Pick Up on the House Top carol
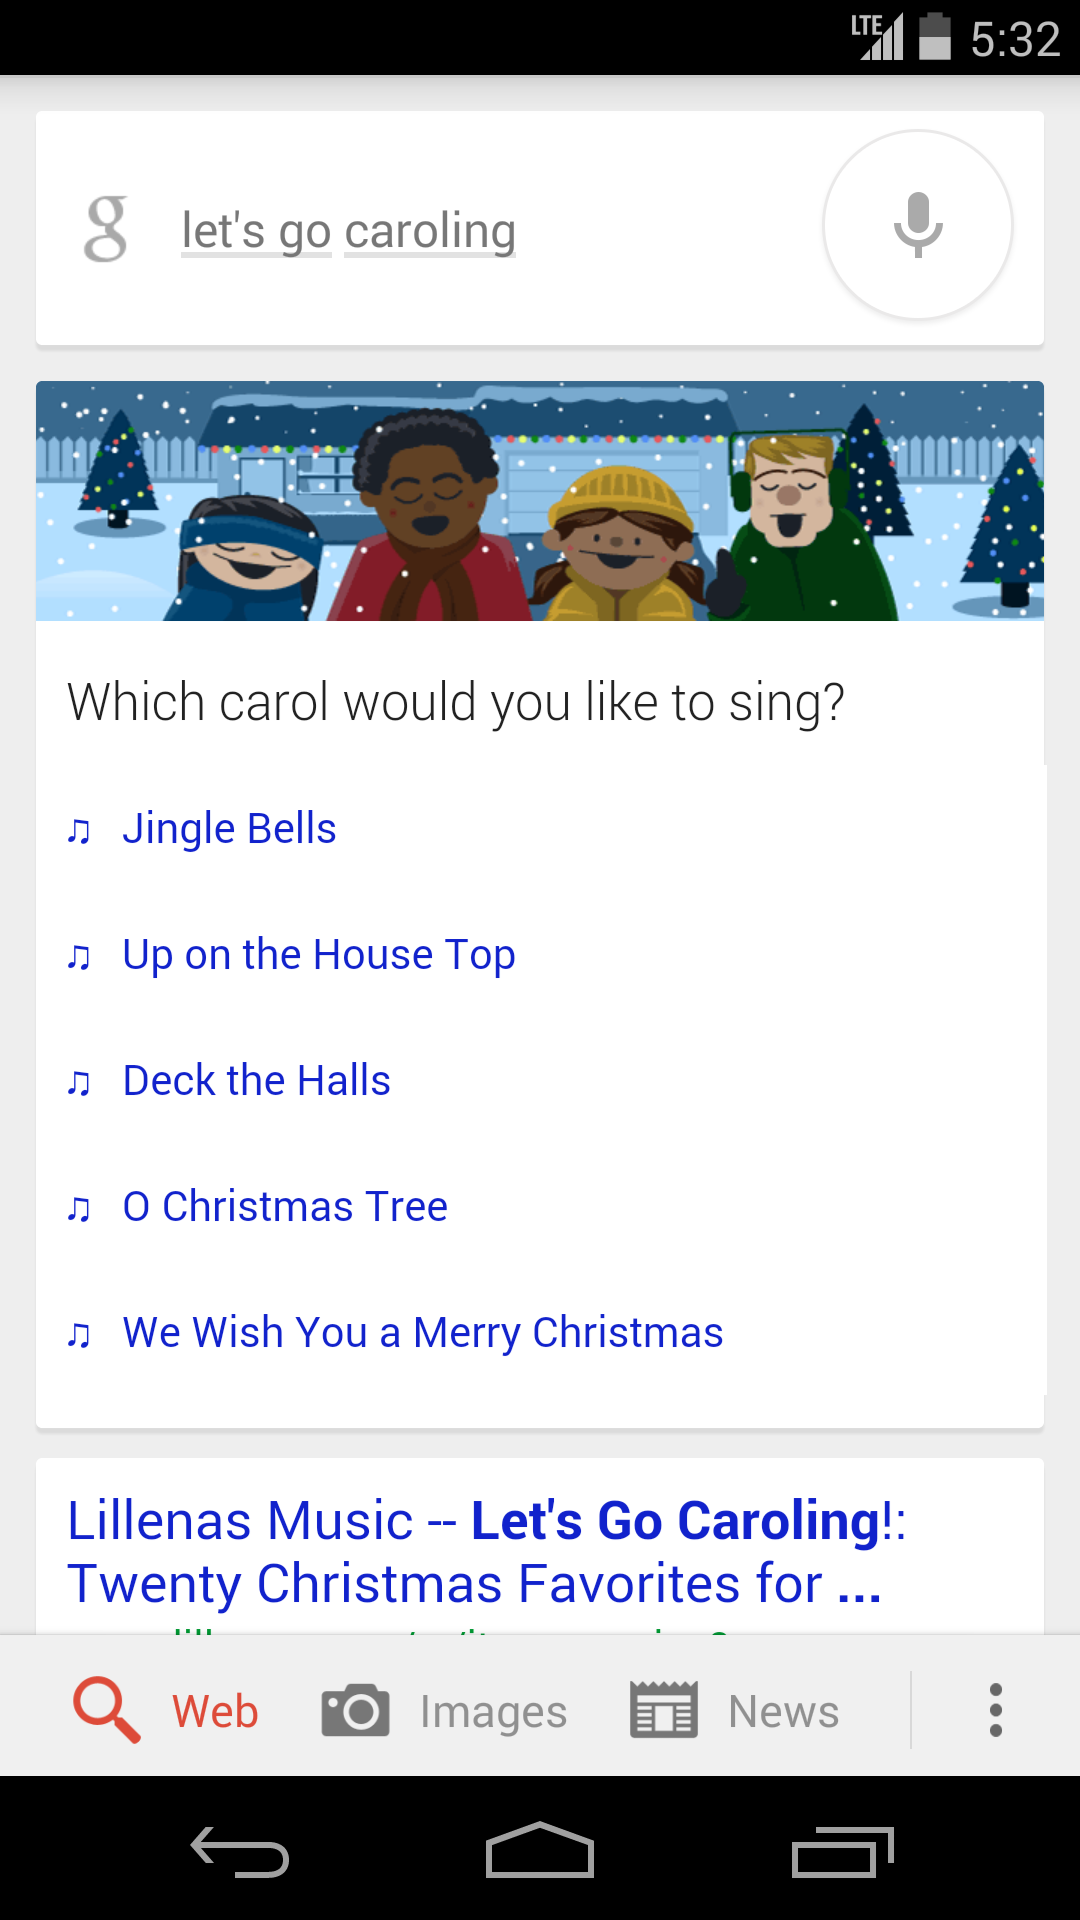Viewport: 1080px width, 1920px height. tap(318, 955)
